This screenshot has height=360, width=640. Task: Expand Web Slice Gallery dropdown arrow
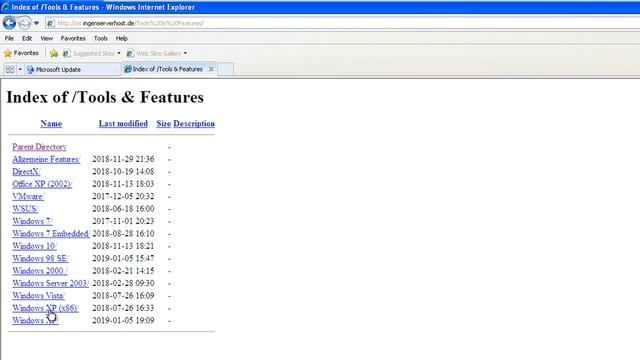(185, 53)
